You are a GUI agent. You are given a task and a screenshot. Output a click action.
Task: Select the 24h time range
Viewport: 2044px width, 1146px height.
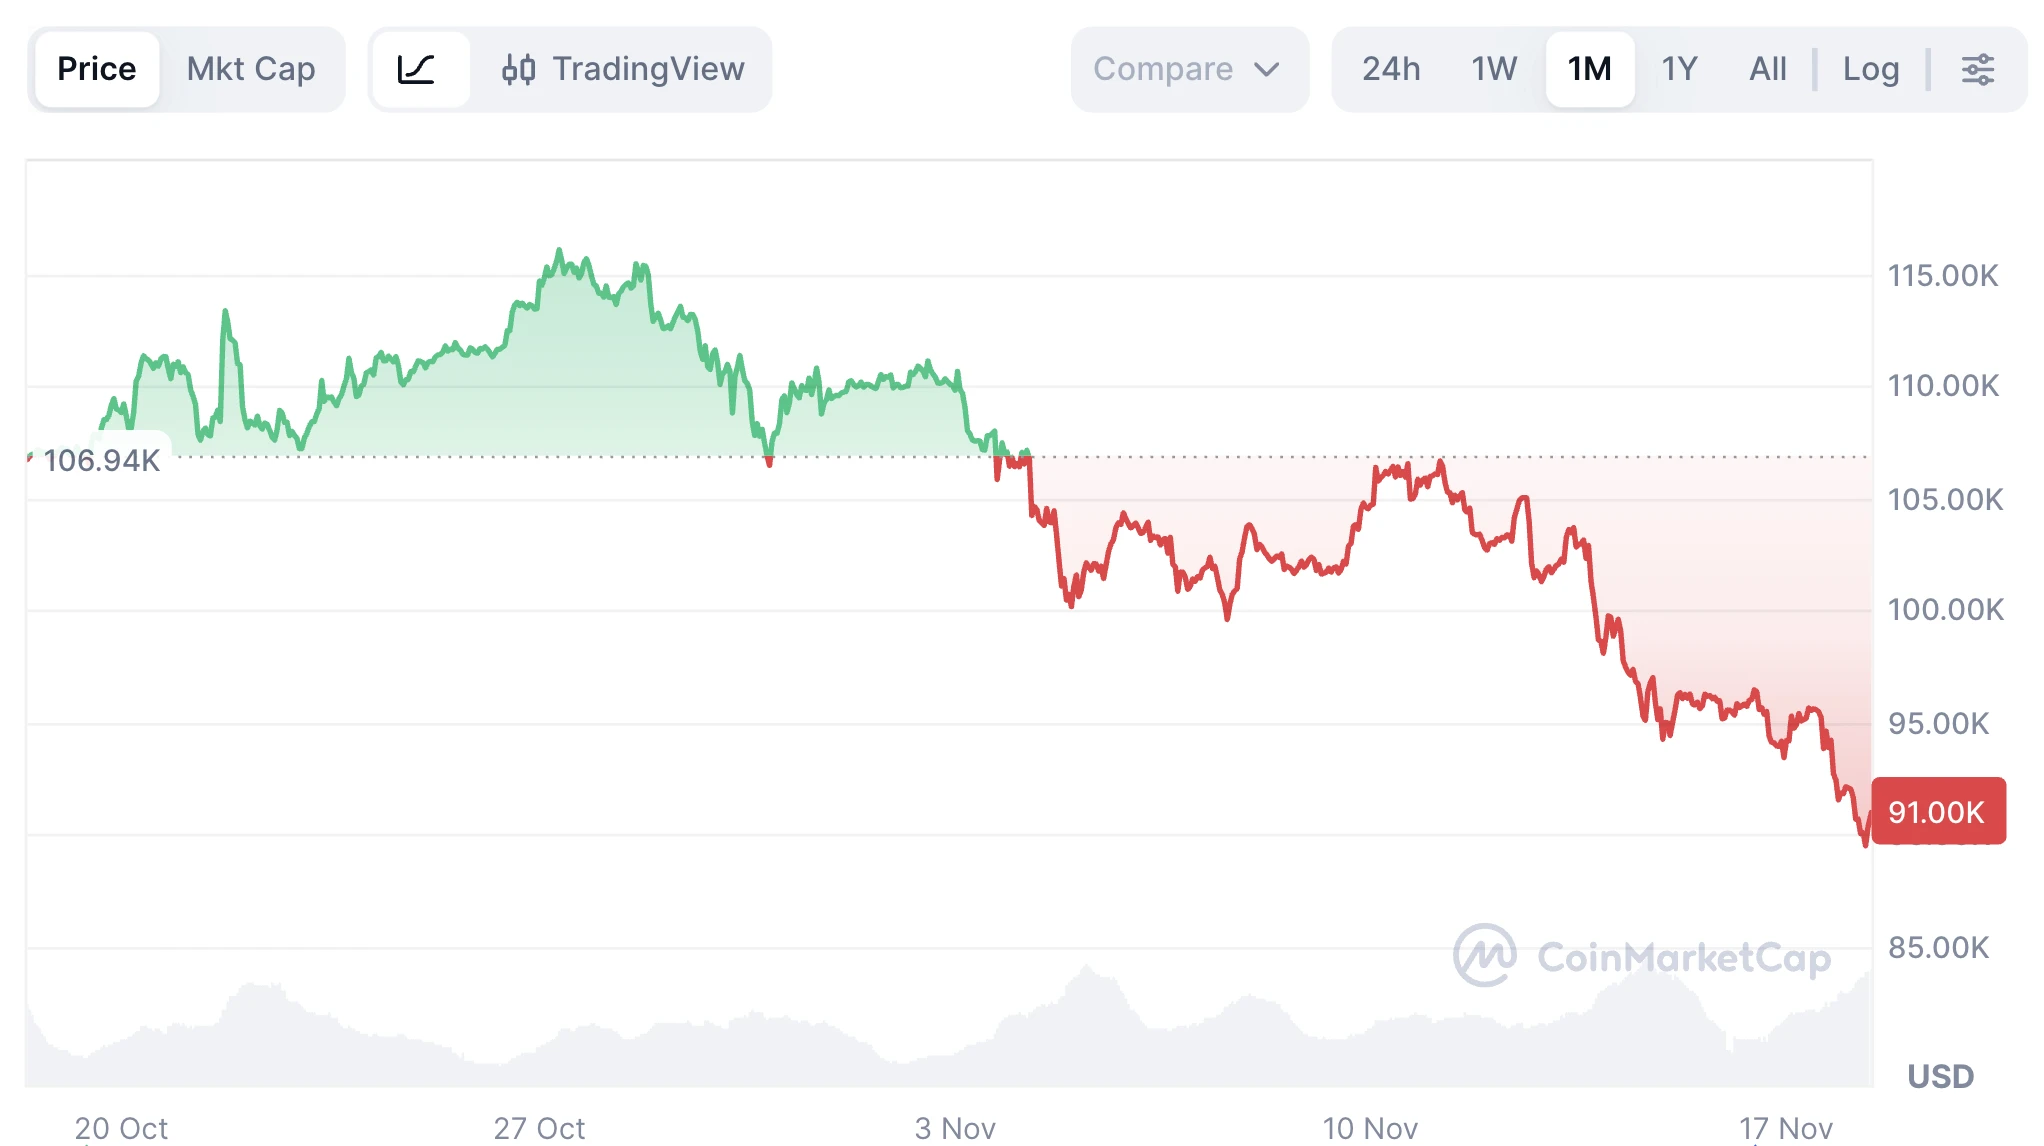pyautogui.click(x=1391, y=69)
